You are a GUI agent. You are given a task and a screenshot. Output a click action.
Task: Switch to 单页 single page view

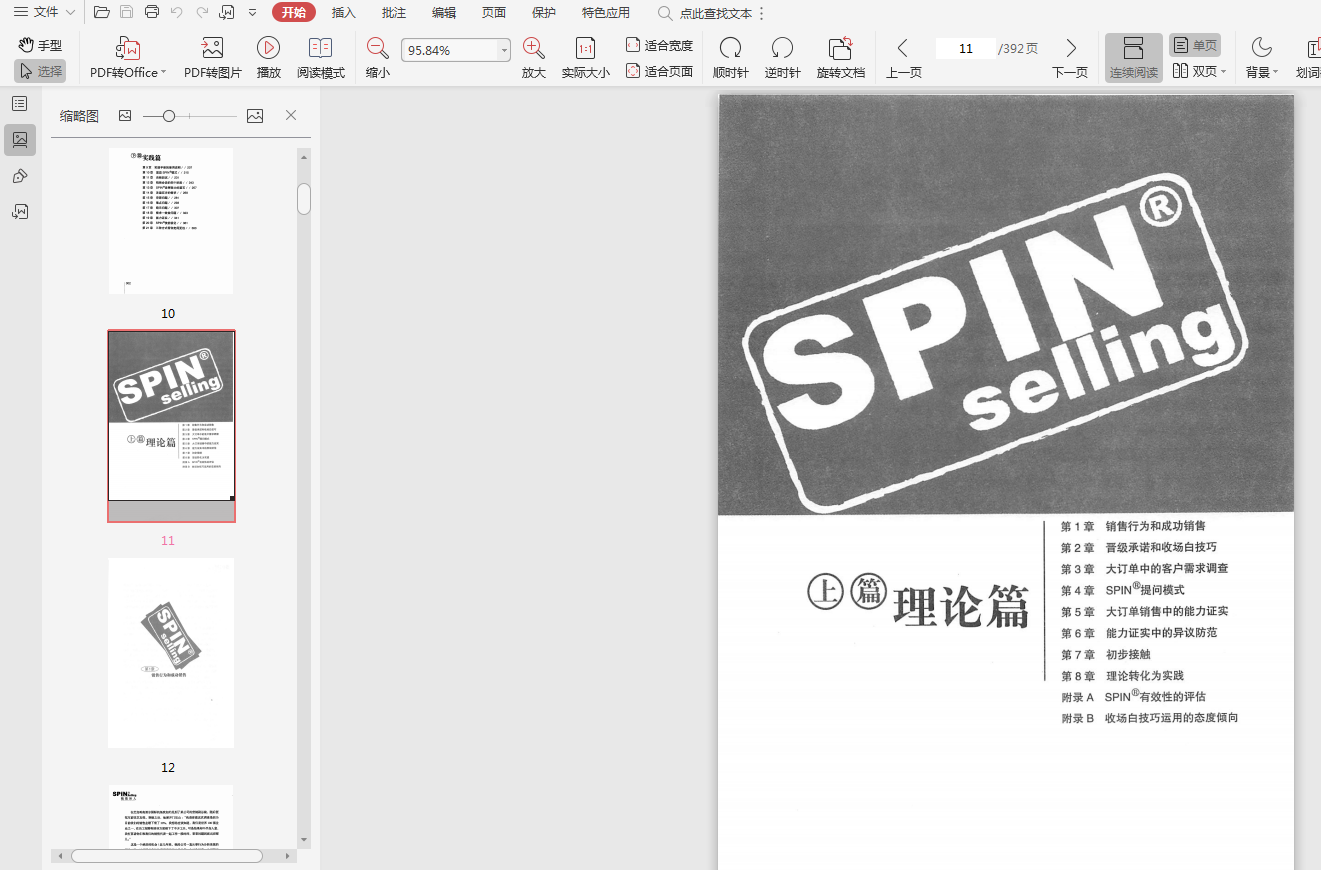[x=1195, y=45]
